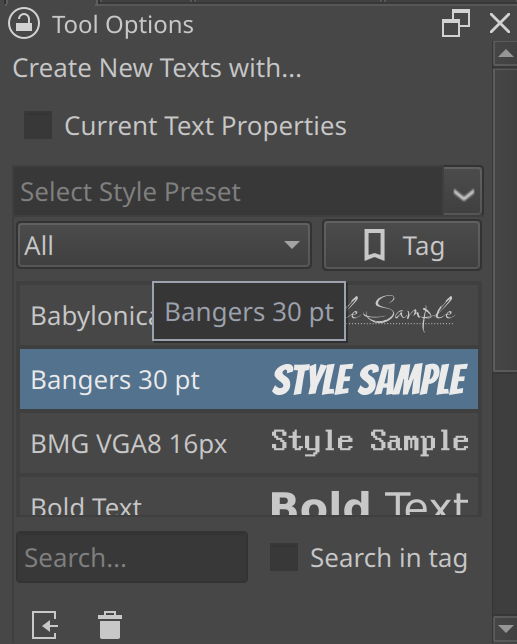Click the Style Sample preview of BMG VGA8
The image size is (517, 644).
[x=370, y=442]
